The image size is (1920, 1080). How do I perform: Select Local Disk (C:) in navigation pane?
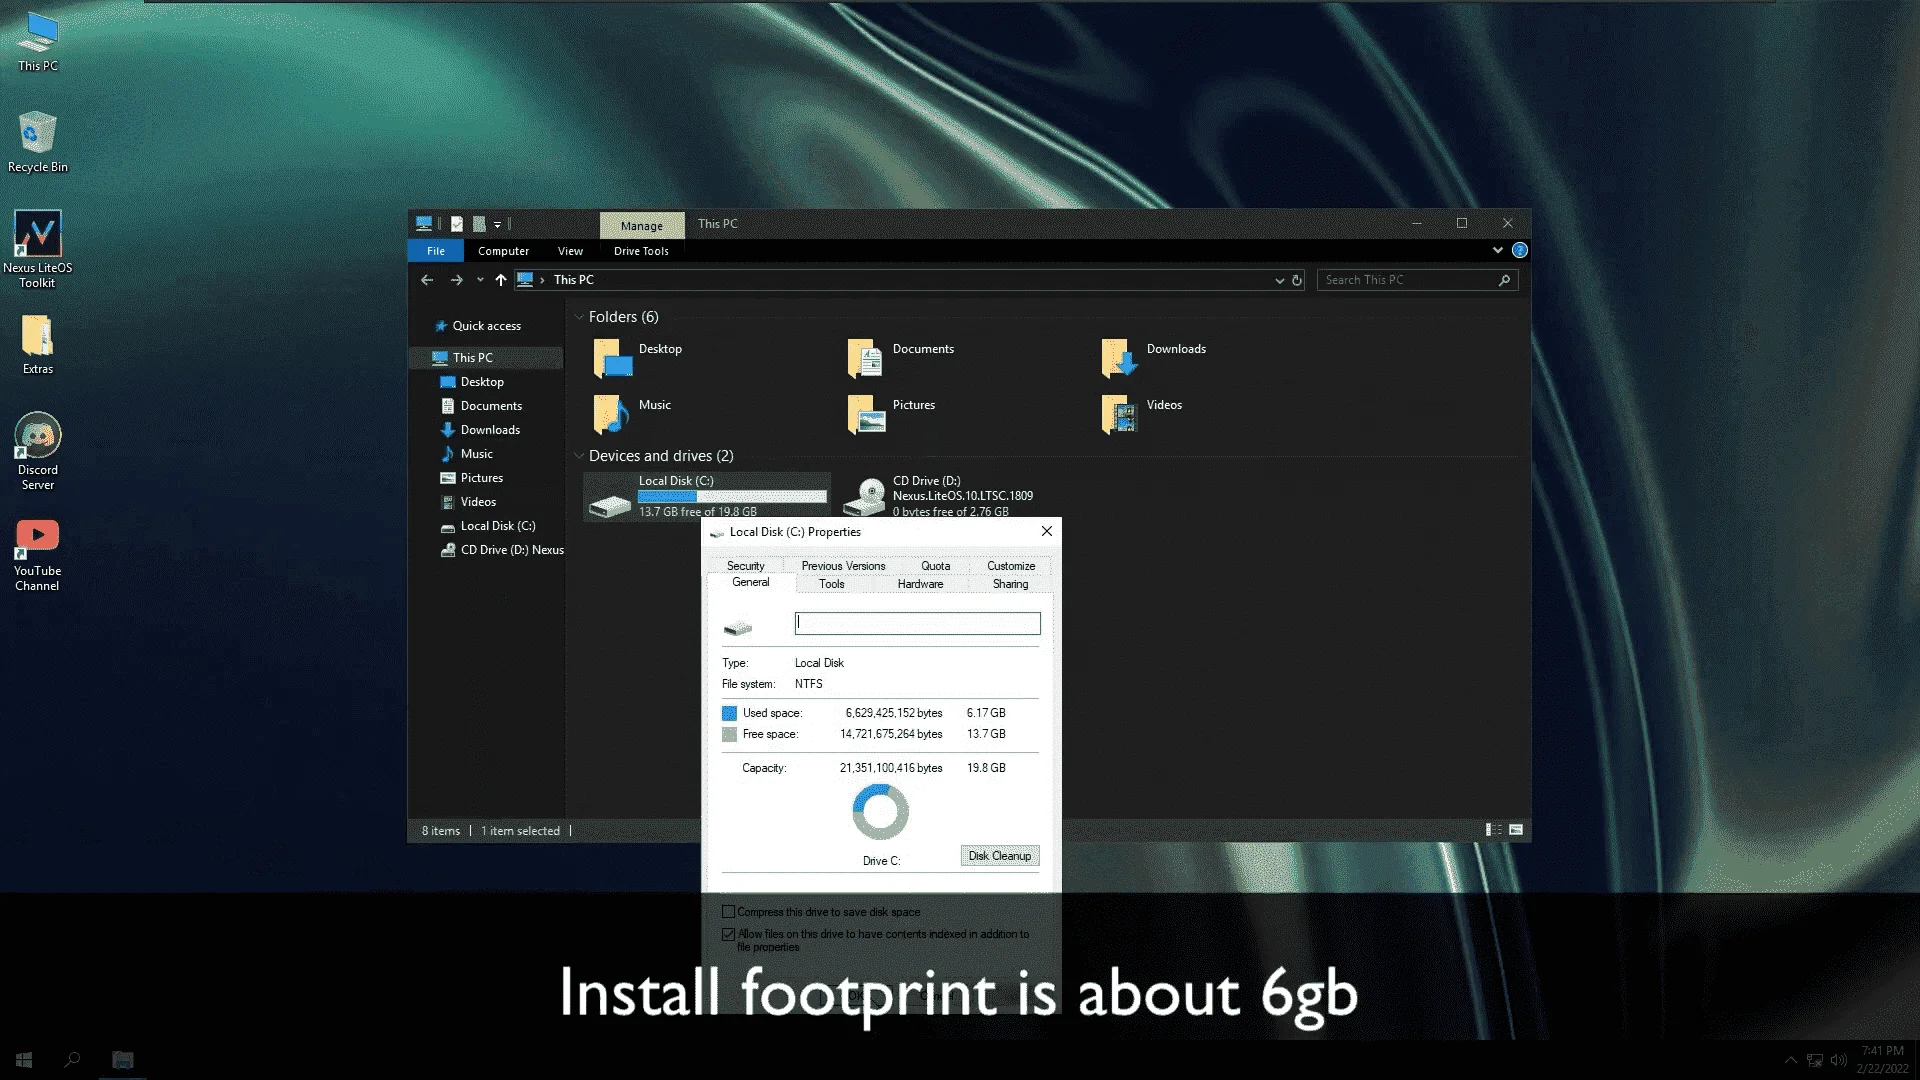coord(498,526)
